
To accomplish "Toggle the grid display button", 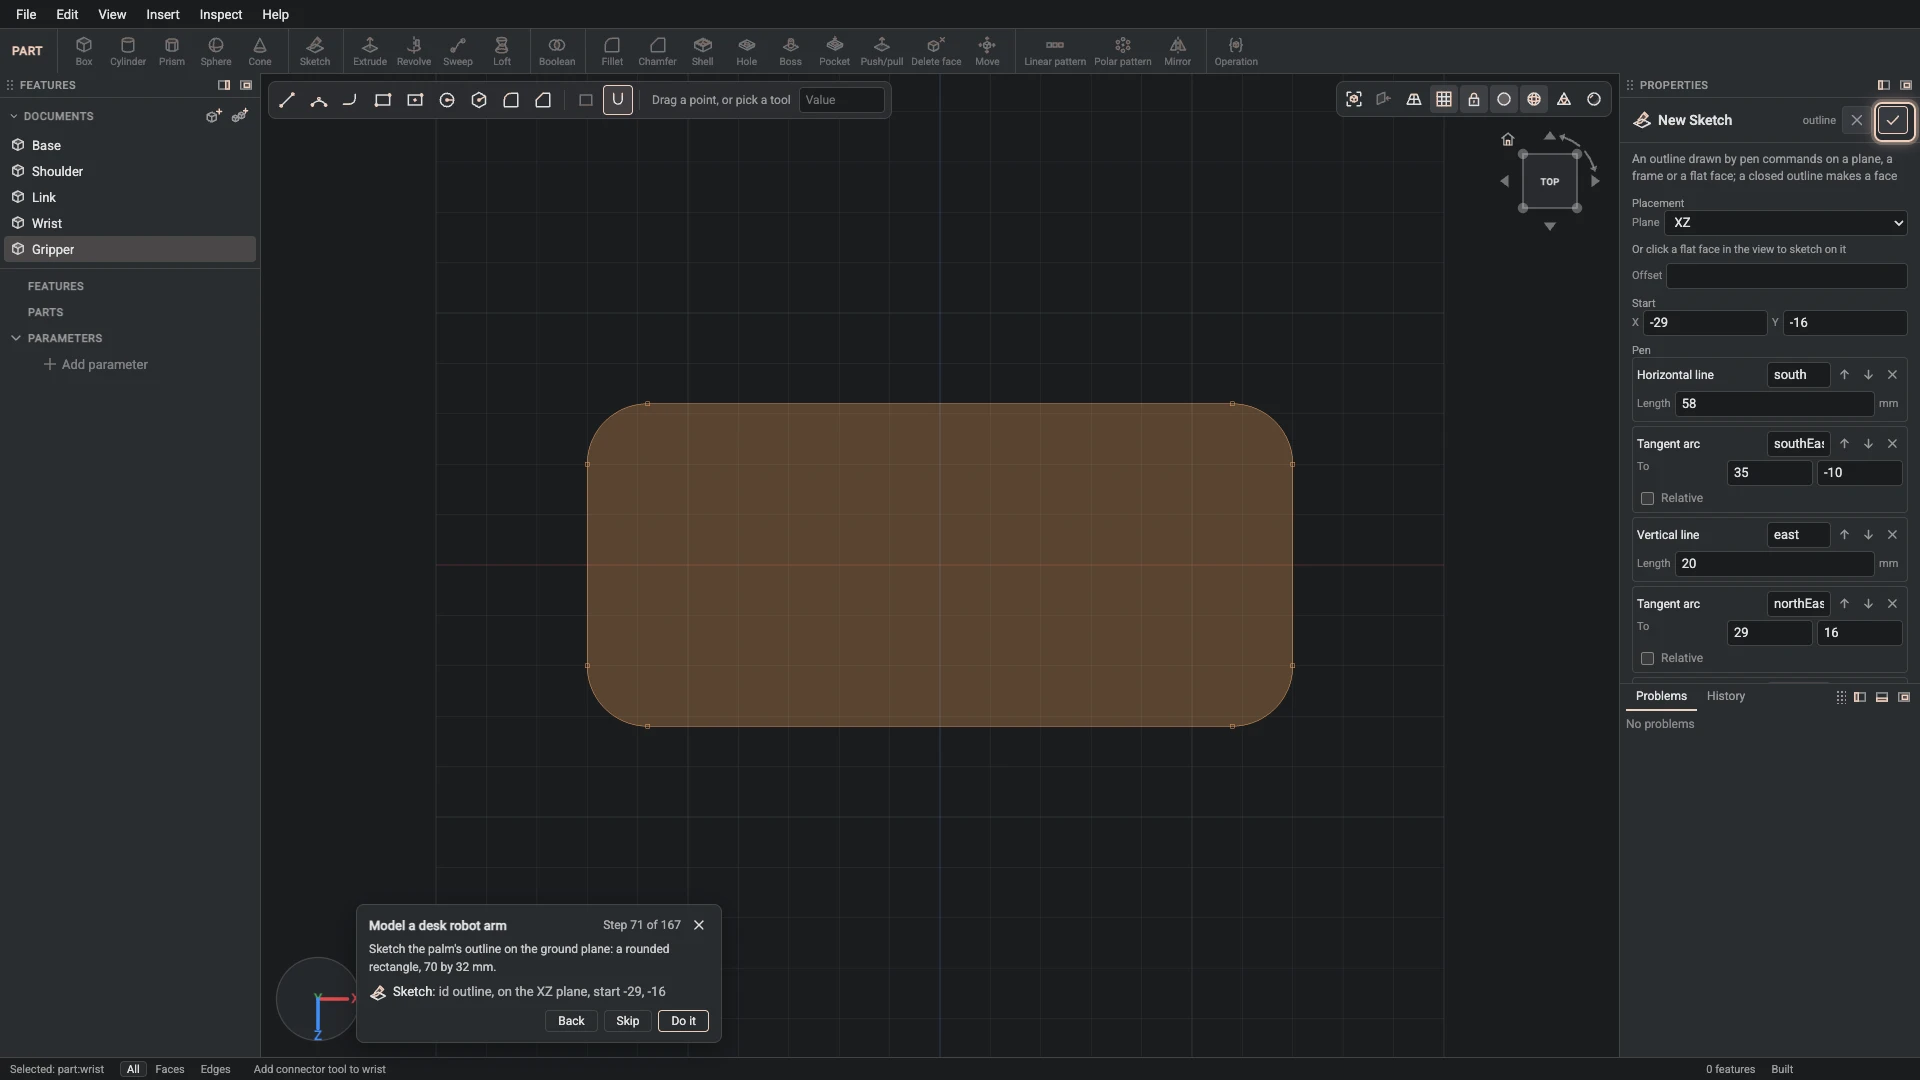I will [1444, 100].
